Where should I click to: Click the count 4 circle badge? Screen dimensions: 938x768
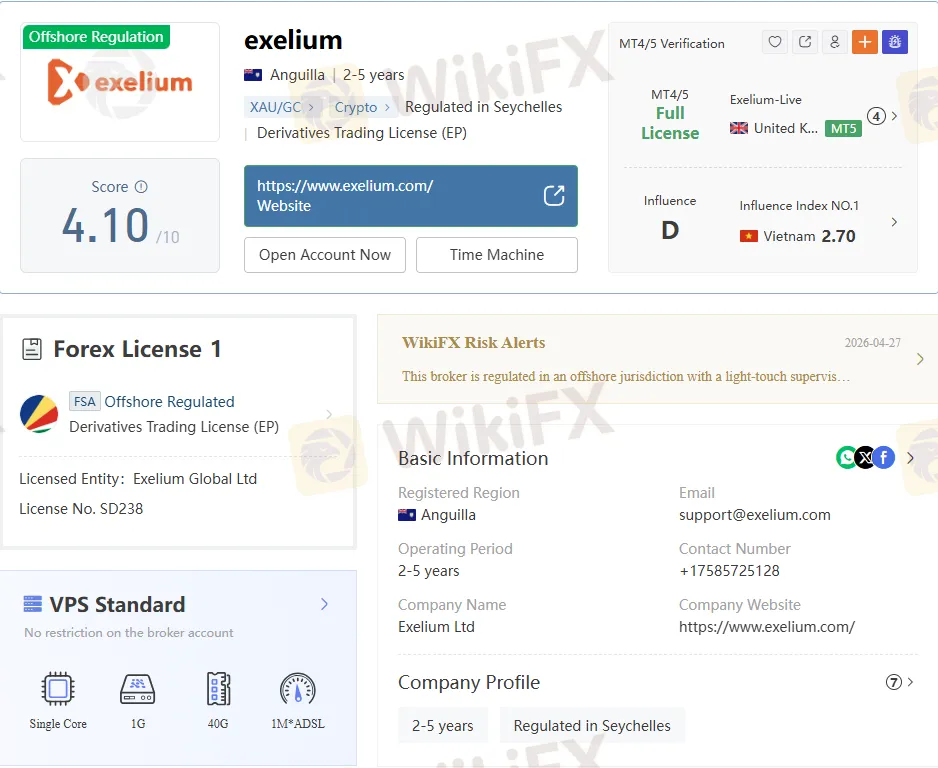click(876, 116)
